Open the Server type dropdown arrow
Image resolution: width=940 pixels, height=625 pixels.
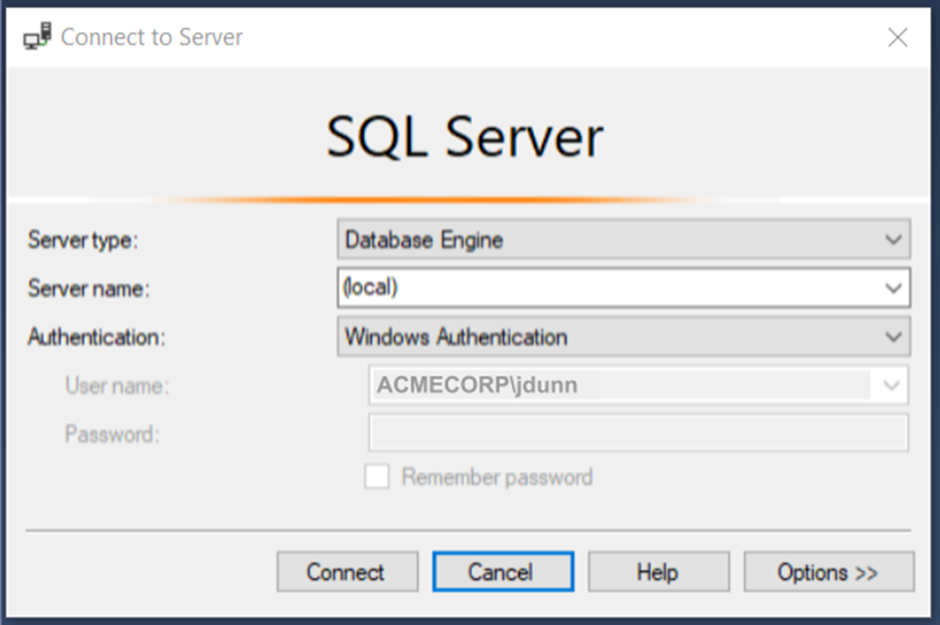pos(893,240)
